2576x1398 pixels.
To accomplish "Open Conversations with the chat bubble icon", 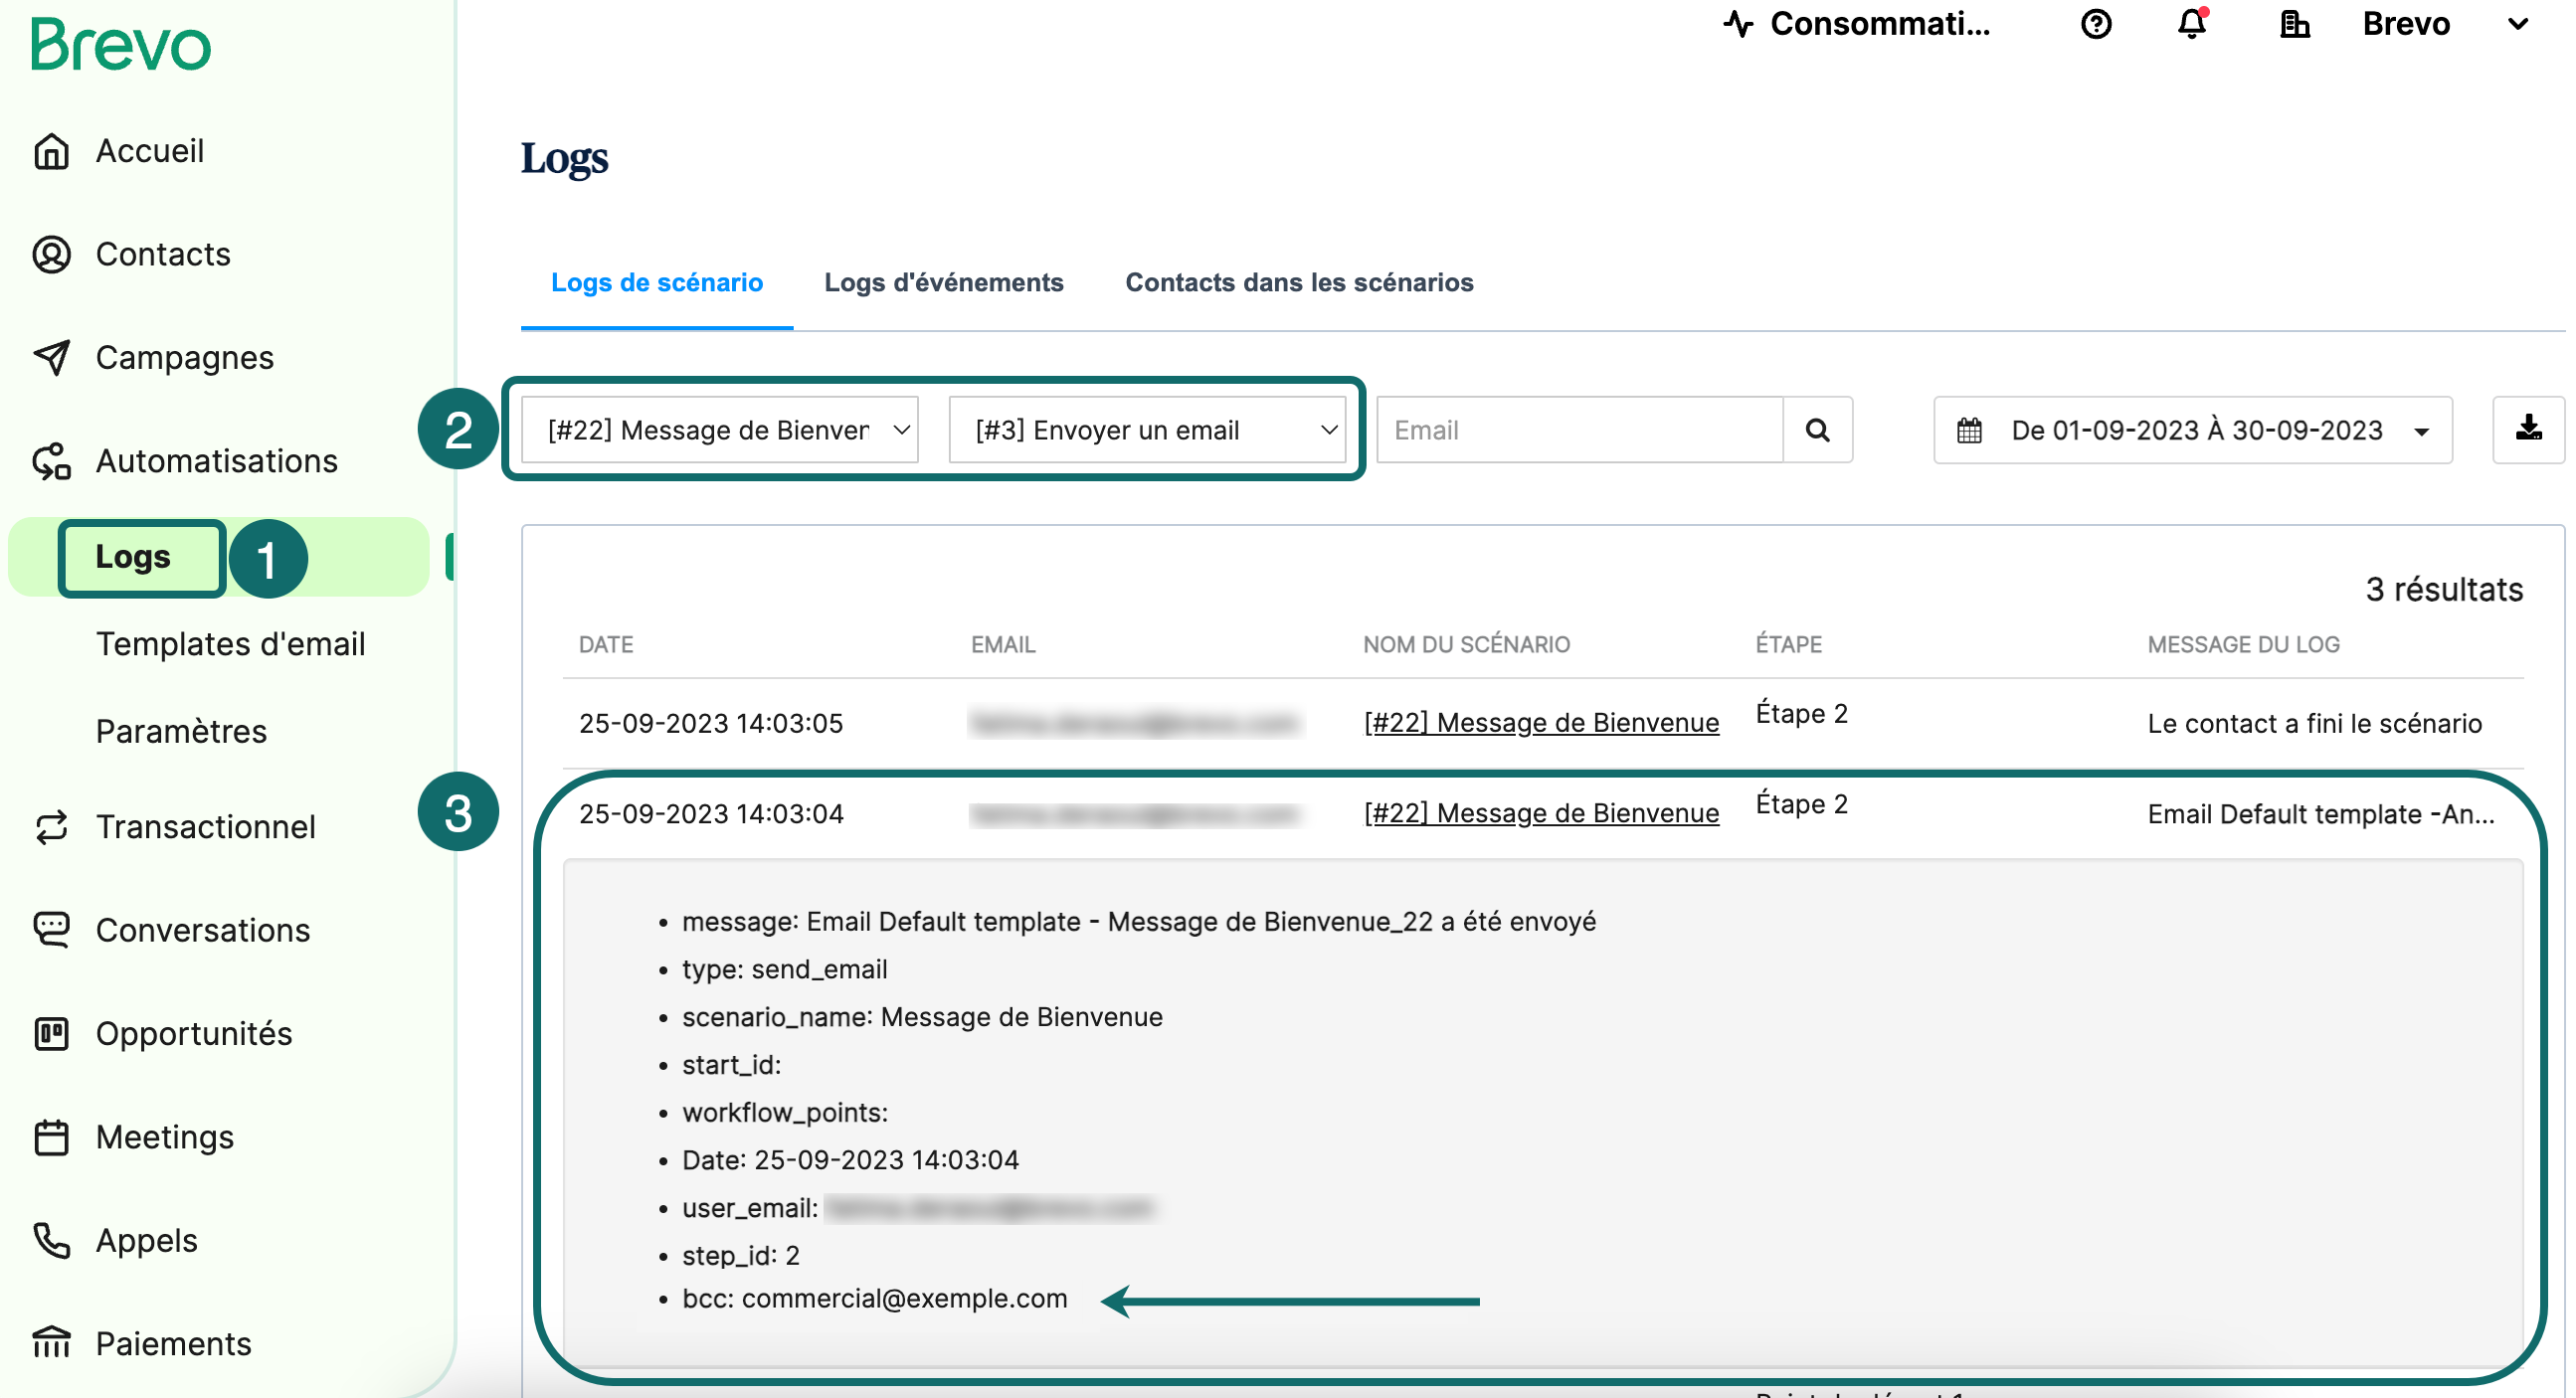I will [52, 930].
